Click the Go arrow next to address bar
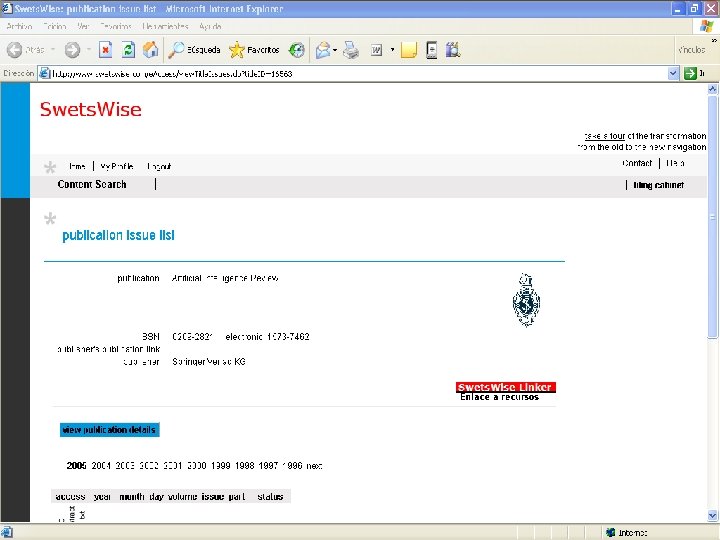The width and height of the screenshot is (720, 540). tap(690, 73)
